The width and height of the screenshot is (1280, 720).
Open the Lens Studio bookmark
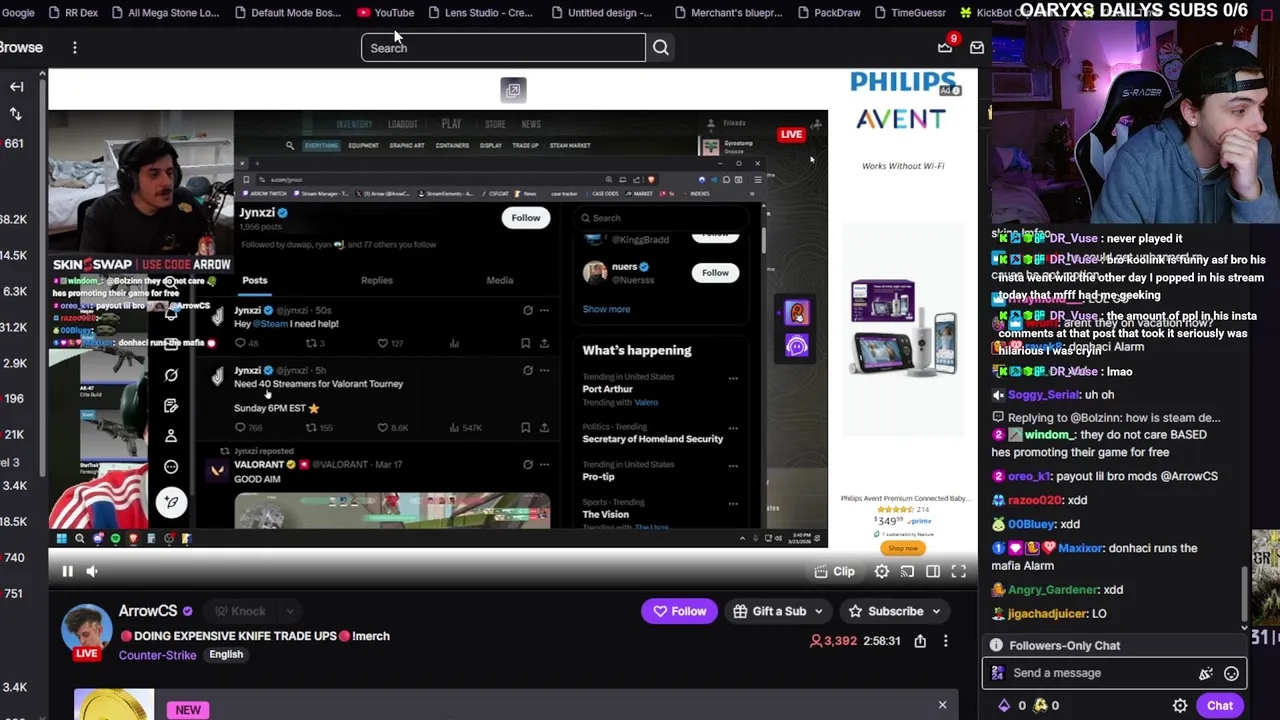point(480,12)
